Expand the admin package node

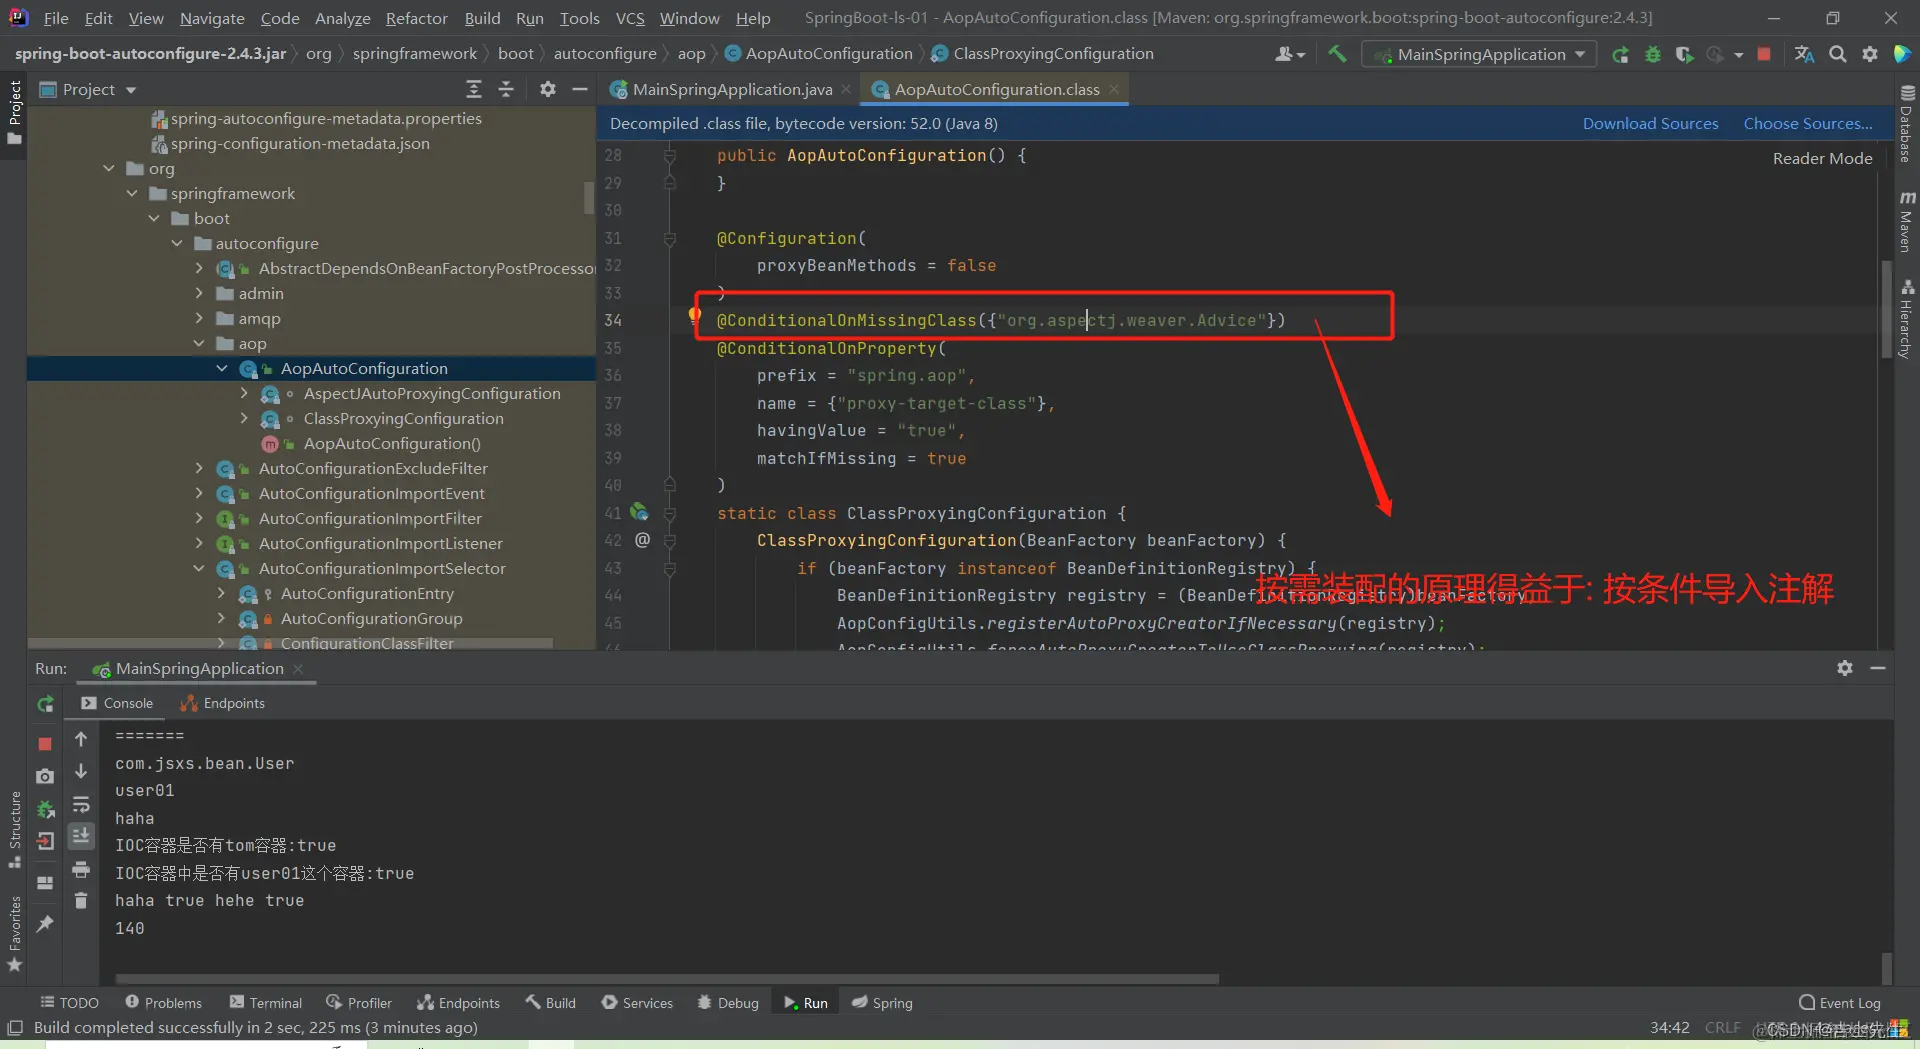(199, 293)
